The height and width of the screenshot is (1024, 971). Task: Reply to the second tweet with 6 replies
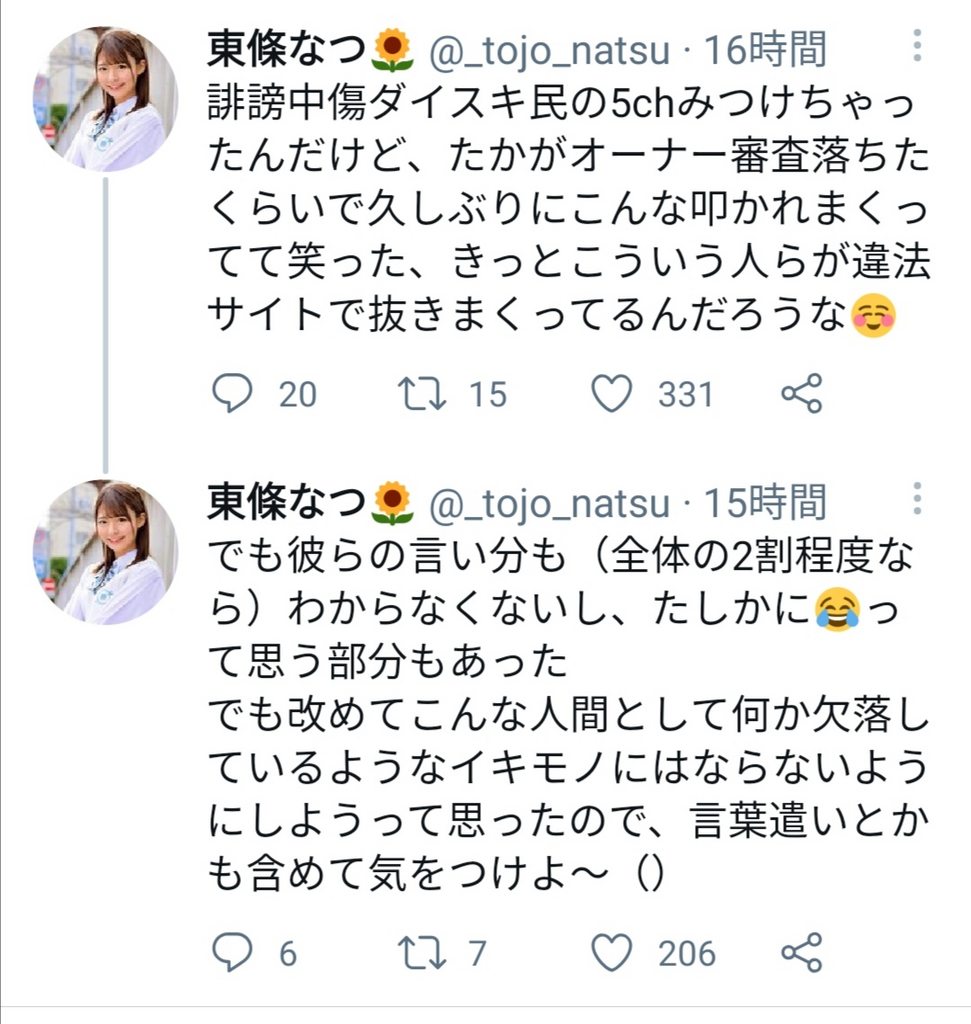click(x=232, y=952)
